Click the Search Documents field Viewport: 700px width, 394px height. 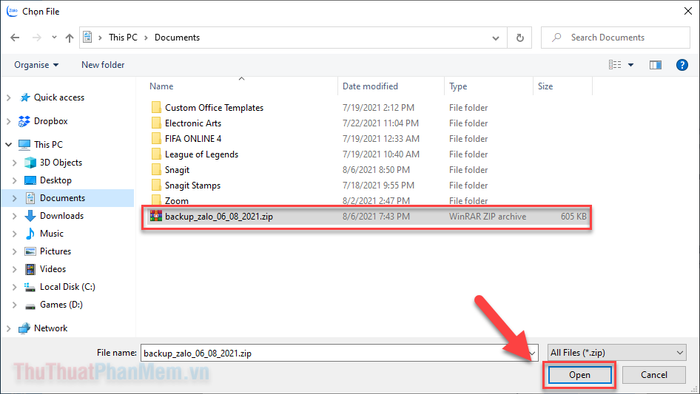pyautogui.click(x=615, y=37)
